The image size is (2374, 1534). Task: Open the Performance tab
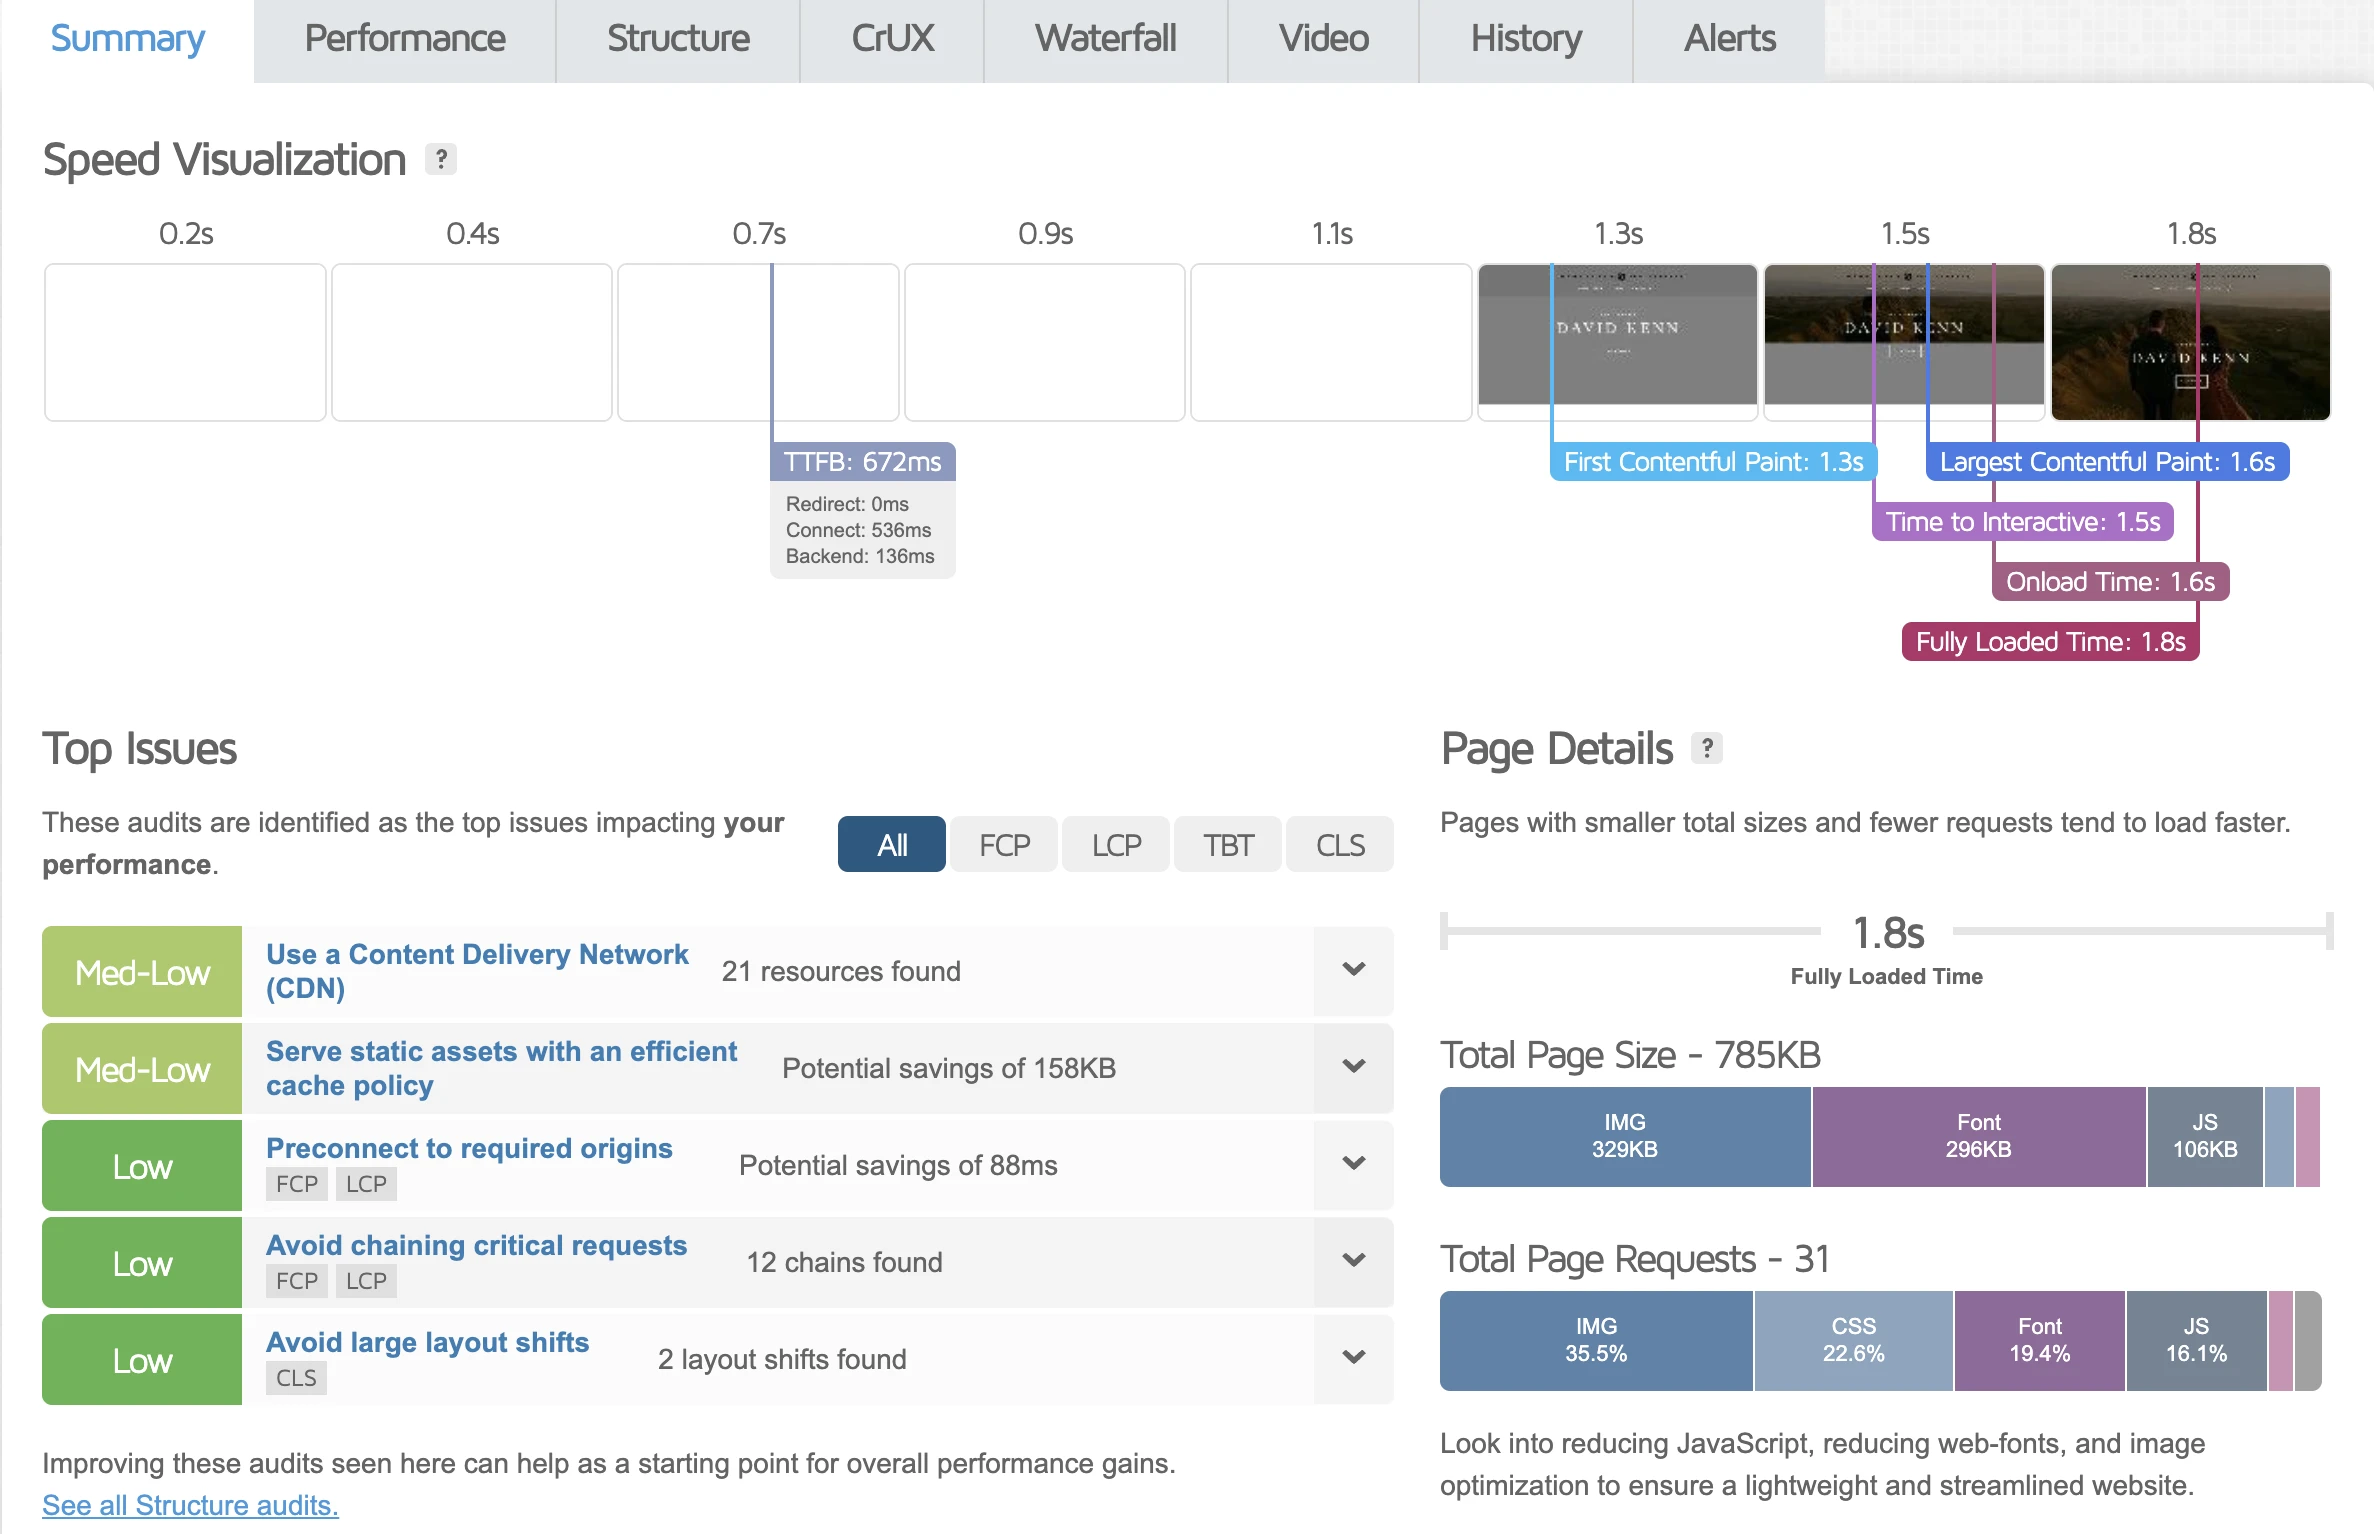(x=404, y=39)
